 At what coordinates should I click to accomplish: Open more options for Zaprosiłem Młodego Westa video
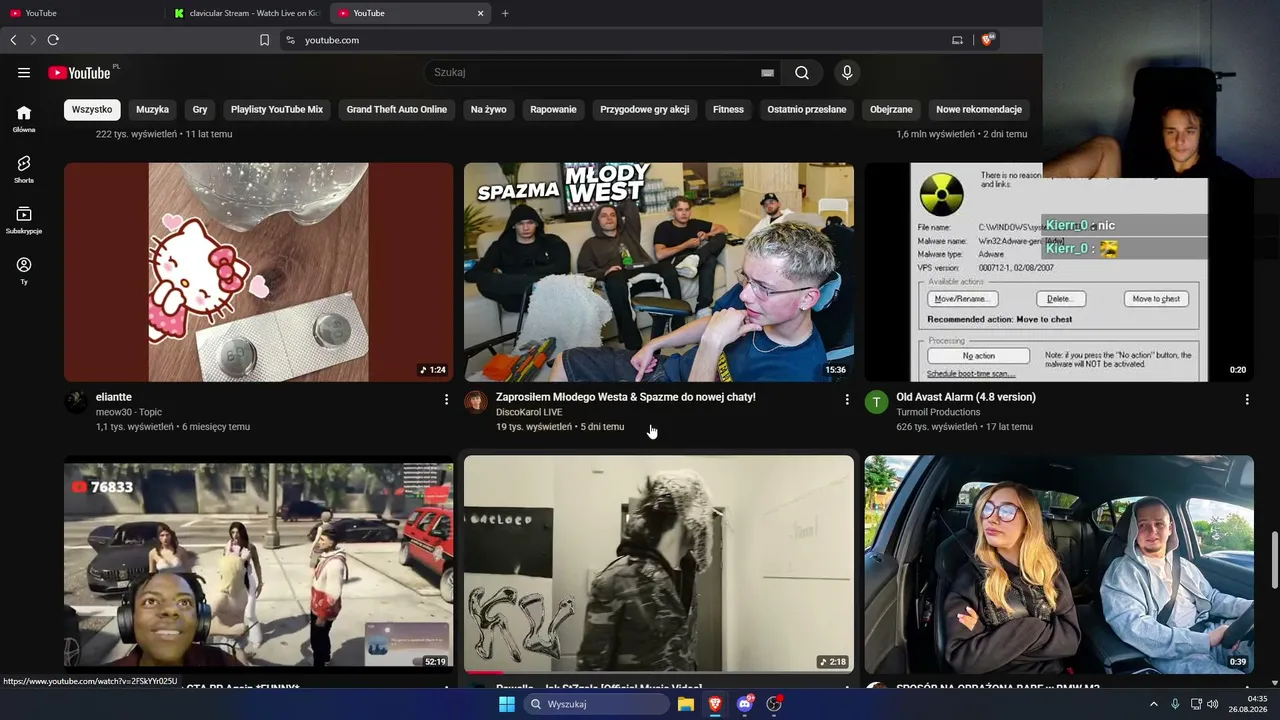pyautogui.click(x=846, y=399)
